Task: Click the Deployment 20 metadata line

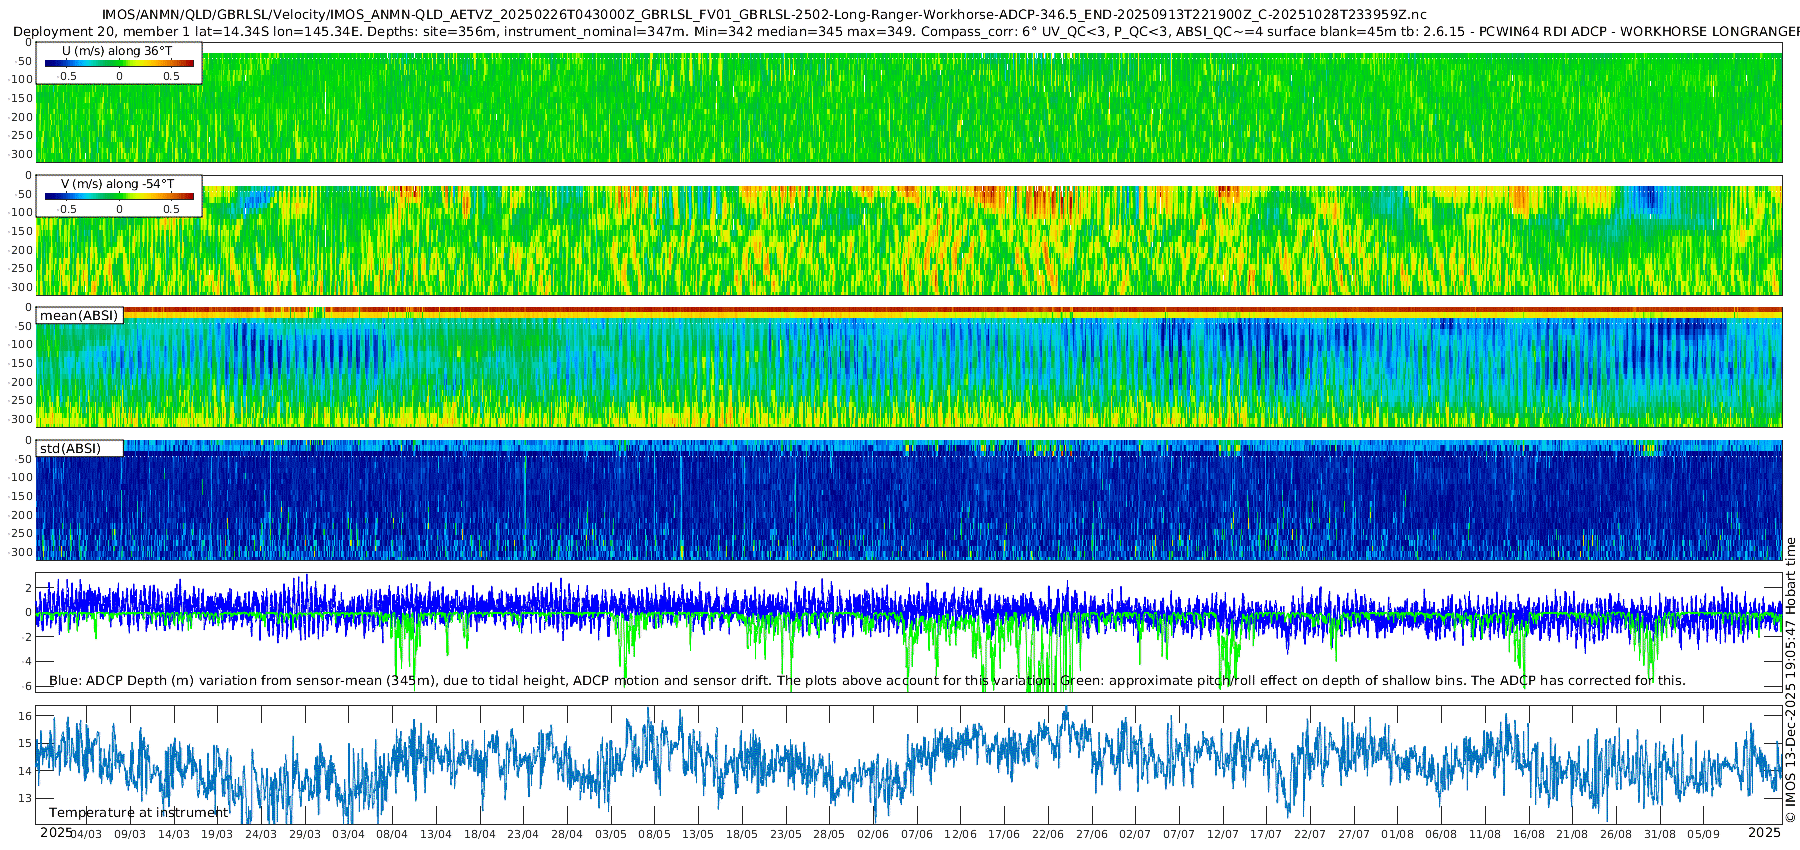Action: (906, 32)
